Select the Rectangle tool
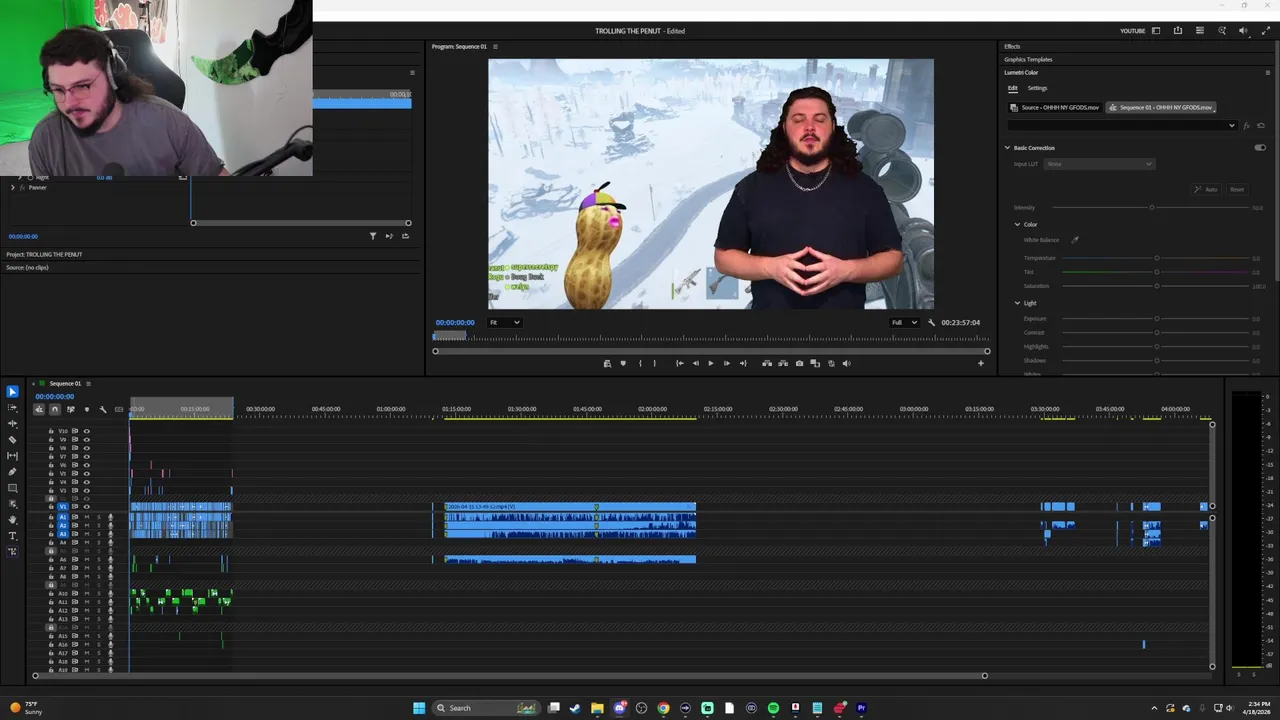The height and width of the screenshot is (720, 1280). click(12, 488)
